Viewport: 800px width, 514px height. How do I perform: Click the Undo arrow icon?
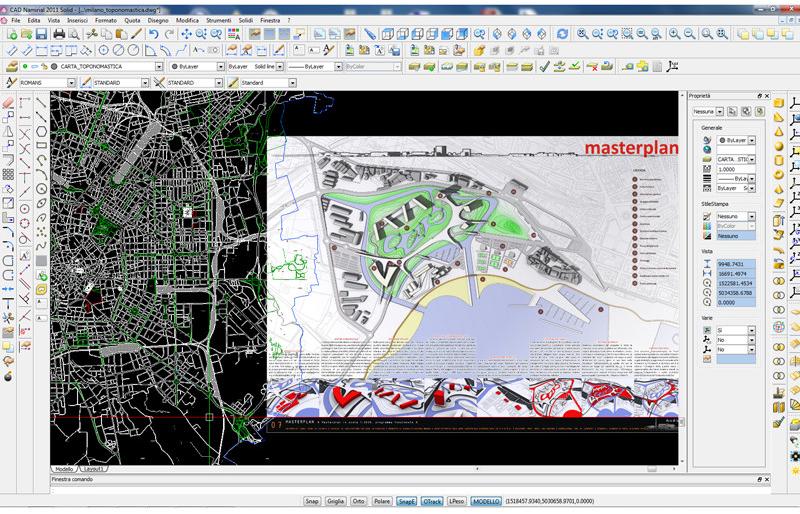(x=152, y=34)
